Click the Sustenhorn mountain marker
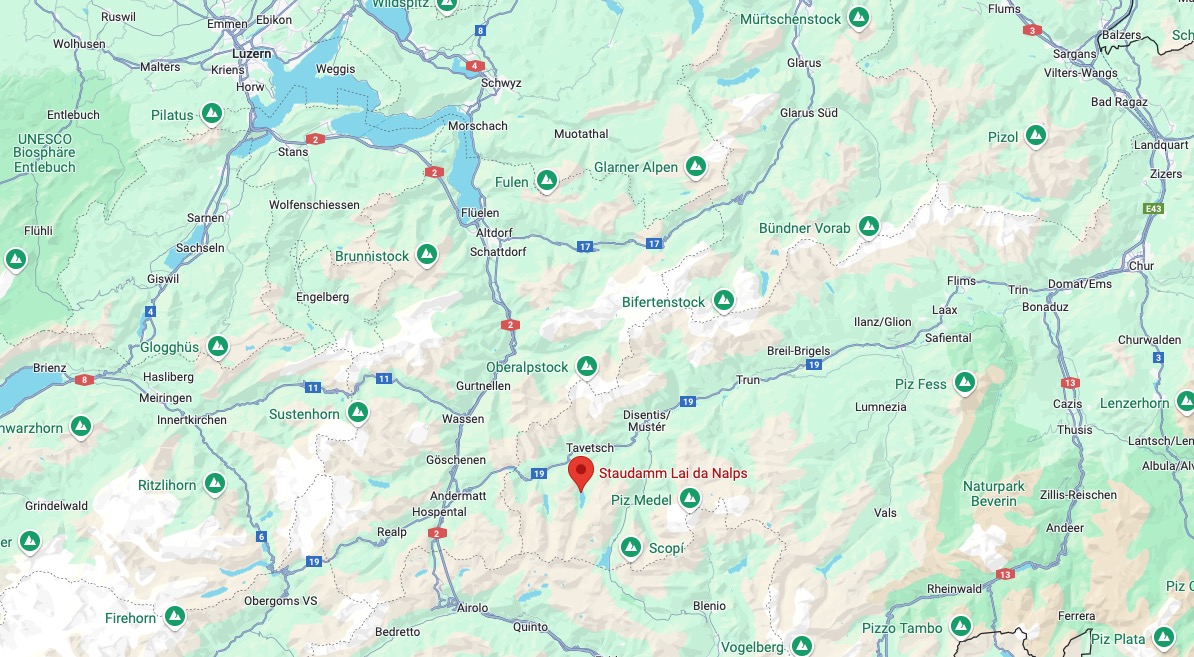 pos(358,413)
